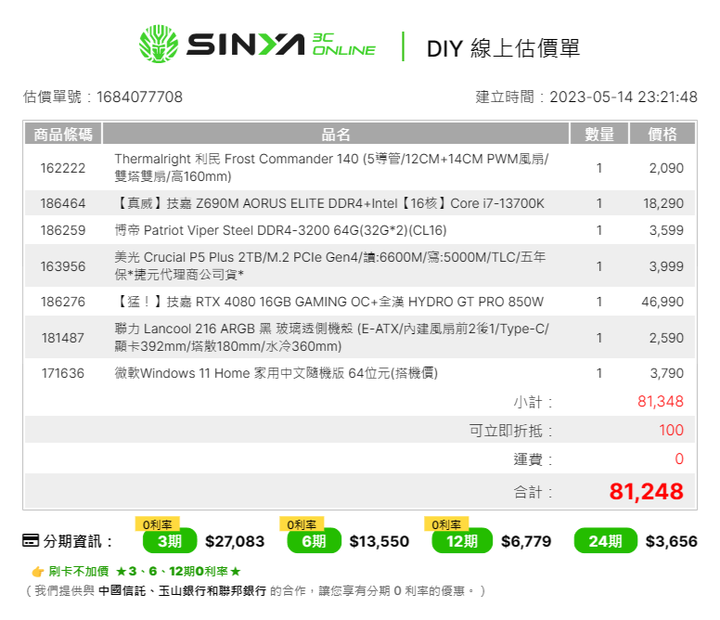
Task: Click the price 3,790
Action: tap(667, 373)
